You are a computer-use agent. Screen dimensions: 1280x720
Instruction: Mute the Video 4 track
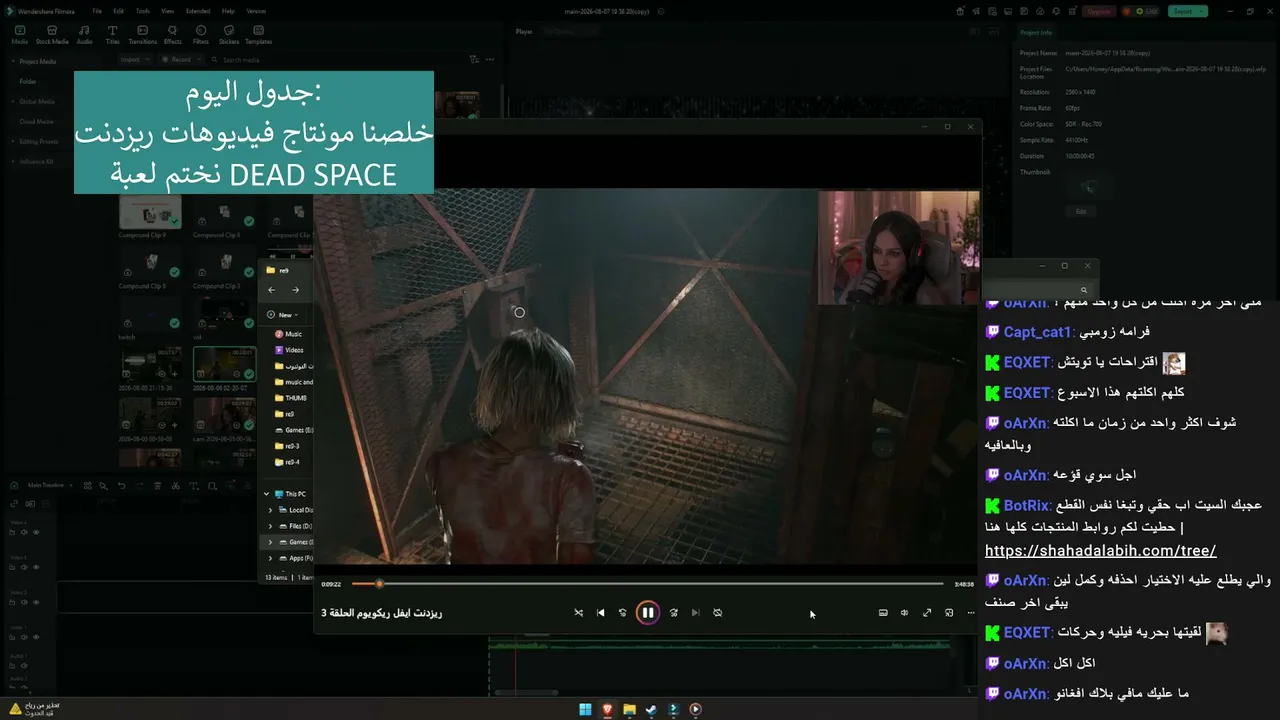pos(25,533)
